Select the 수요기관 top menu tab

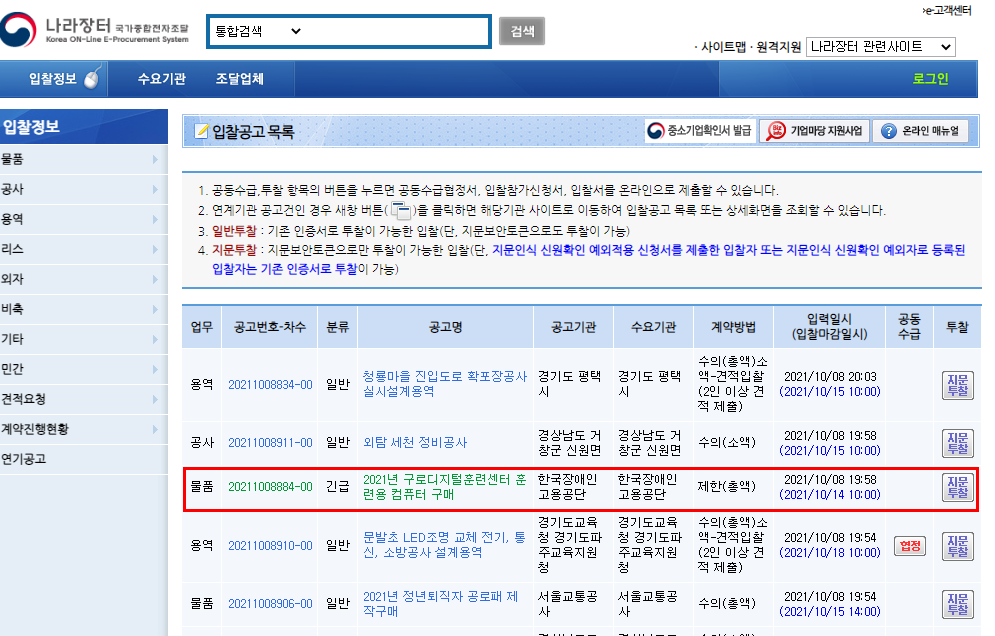coord(162,79)
